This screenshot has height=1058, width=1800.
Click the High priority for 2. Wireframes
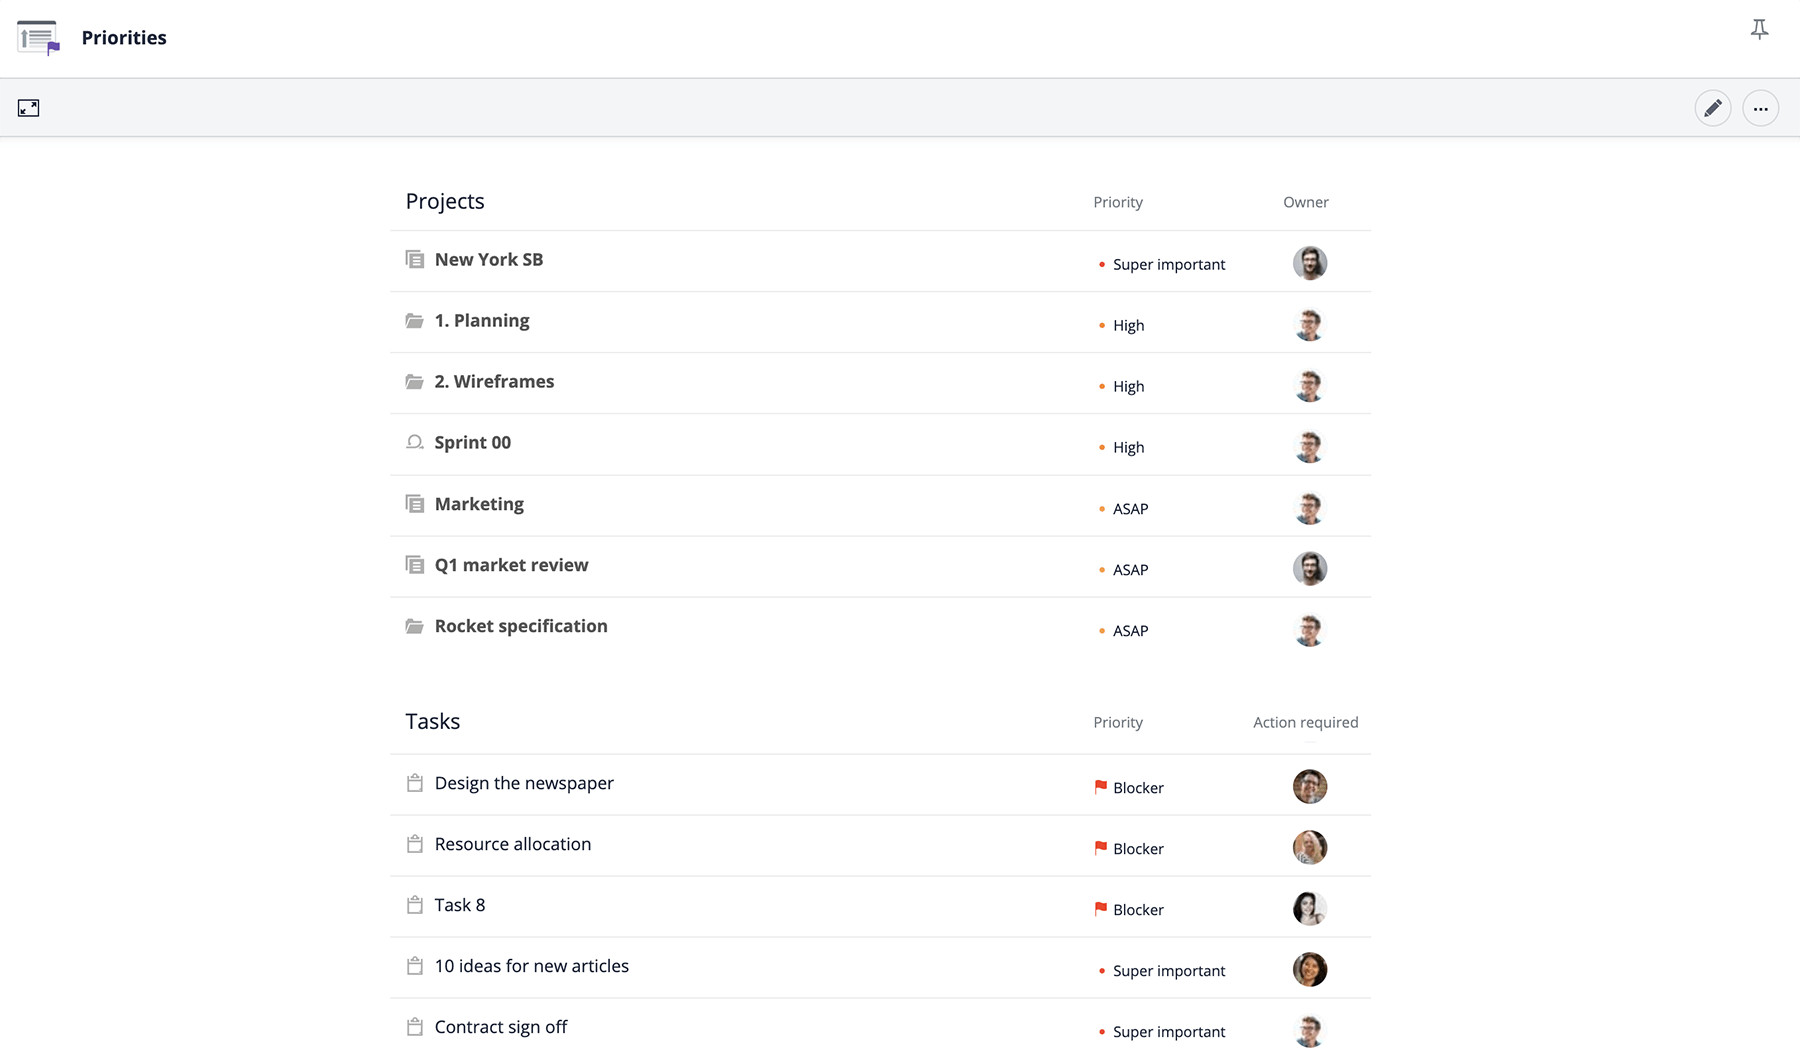coord(1128,387)
